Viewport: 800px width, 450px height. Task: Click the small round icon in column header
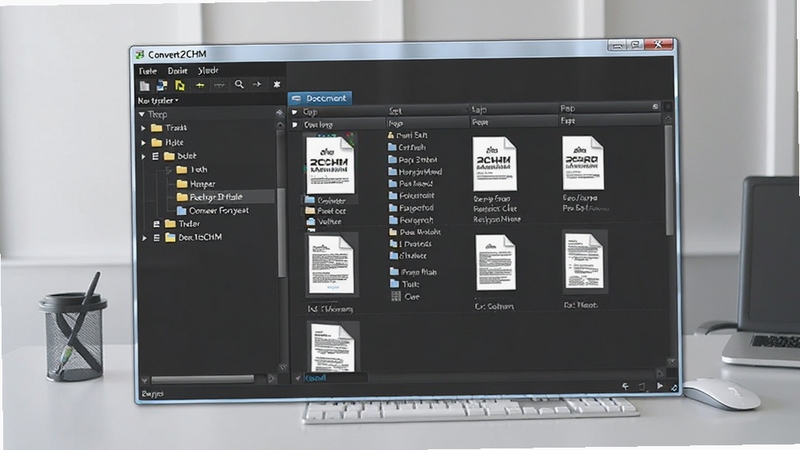[x=656, y=107]
